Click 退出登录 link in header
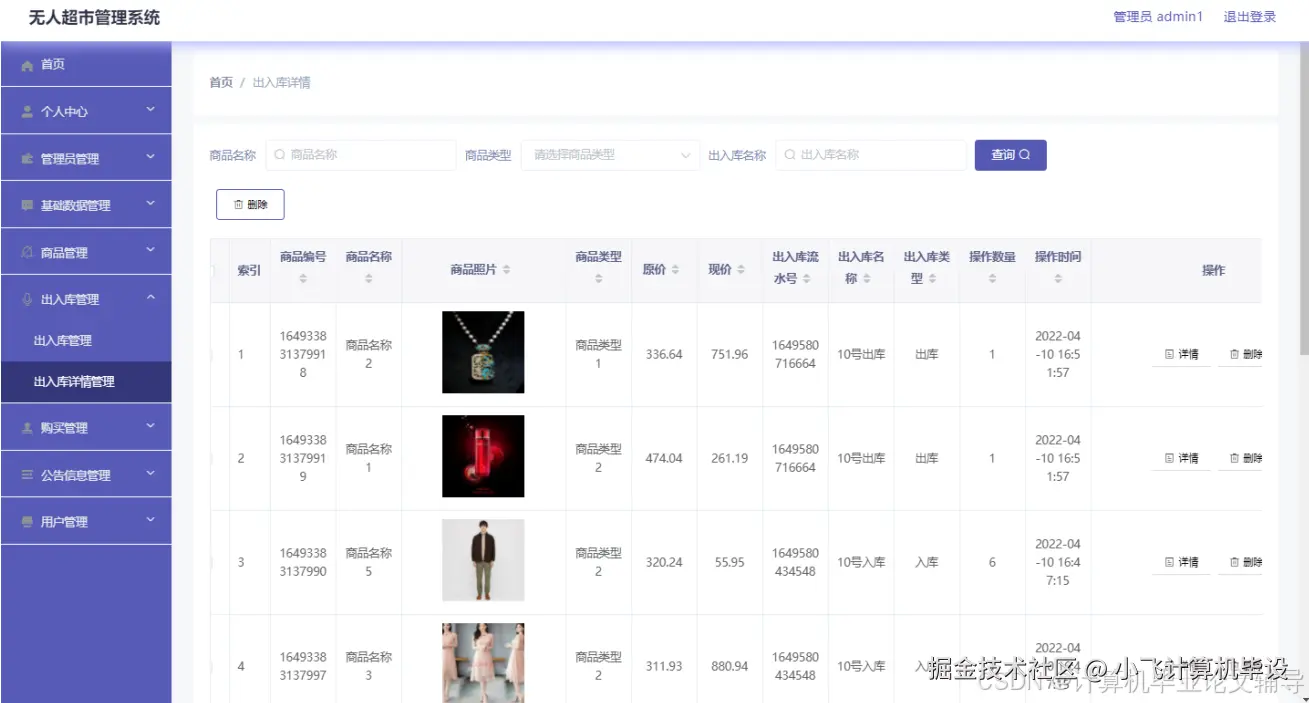 click(x=1250, y=17)
